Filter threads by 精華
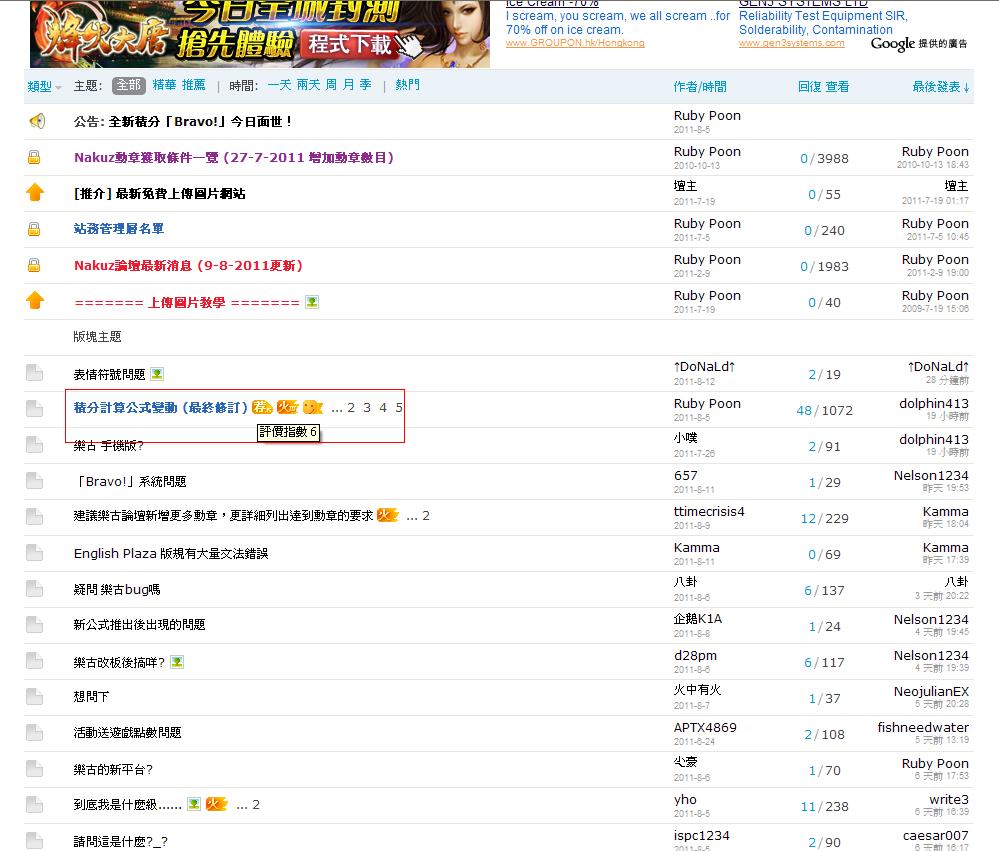This screenshot has height=851, width=999. 163,86
